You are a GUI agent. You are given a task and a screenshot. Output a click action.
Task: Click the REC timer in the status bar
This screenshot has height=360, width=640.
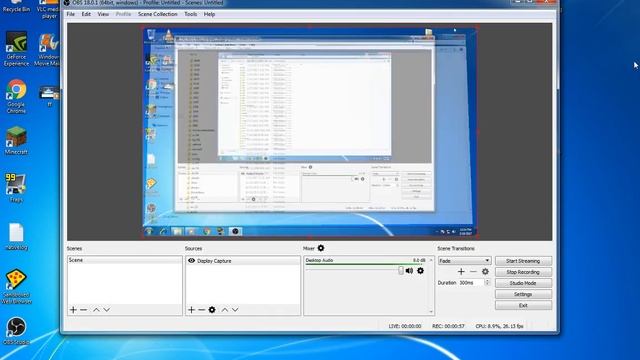[448, 326]
